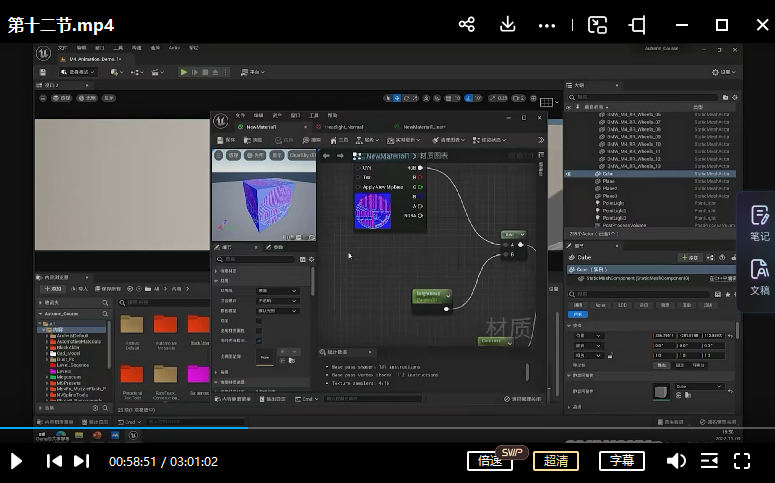Click the share icon in the title bar
Image resolution: width=775 pixels, height=483 pixels.
pyautogui.click(x=467, y=25)
